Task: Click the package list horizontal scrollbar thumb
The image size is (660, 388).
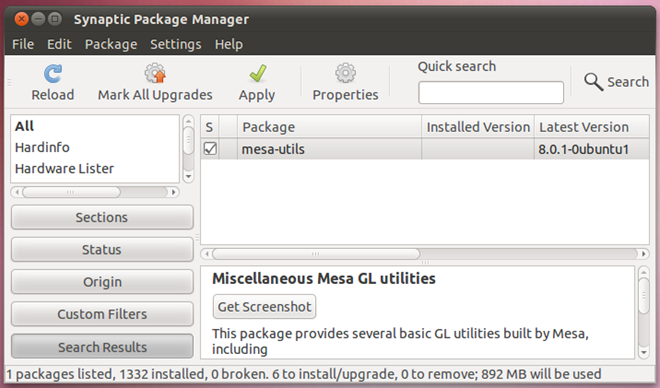Action: click(x=316, y=254)
